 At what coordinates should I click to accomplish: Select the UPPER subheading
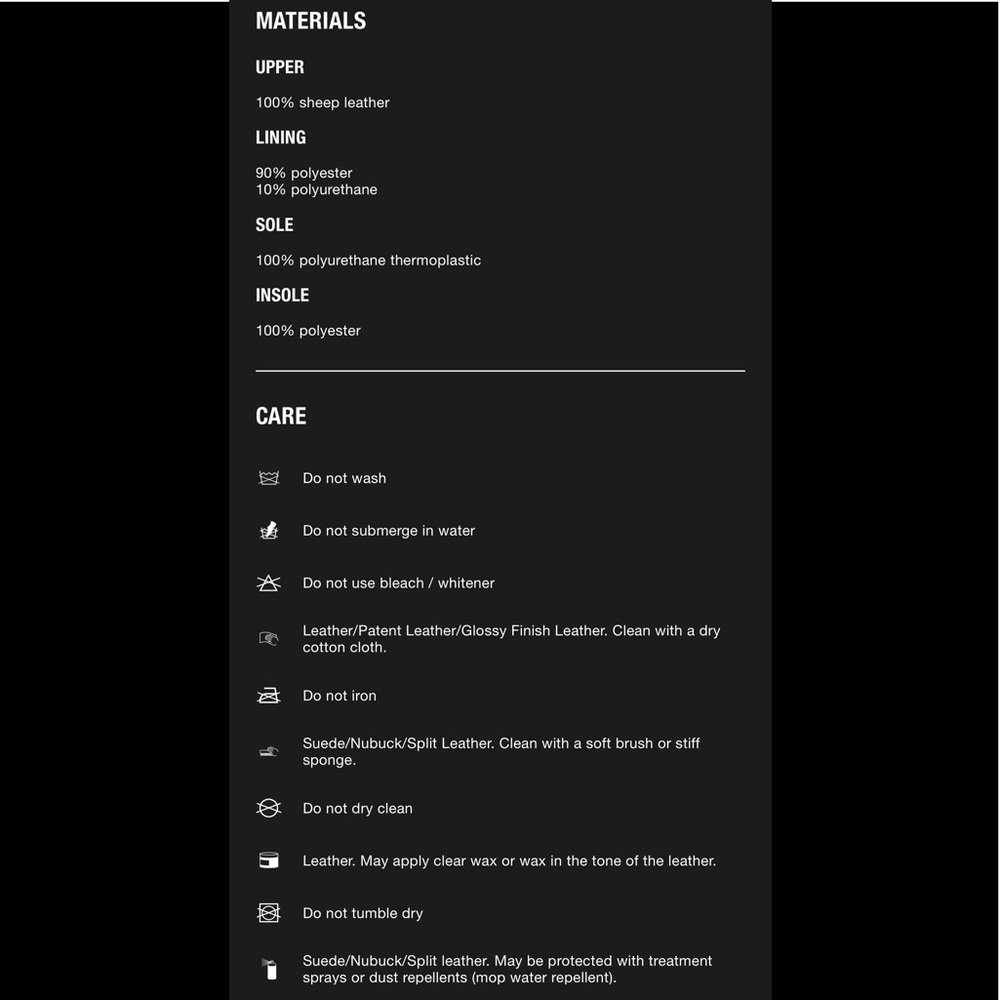click(x=279, y=67)
